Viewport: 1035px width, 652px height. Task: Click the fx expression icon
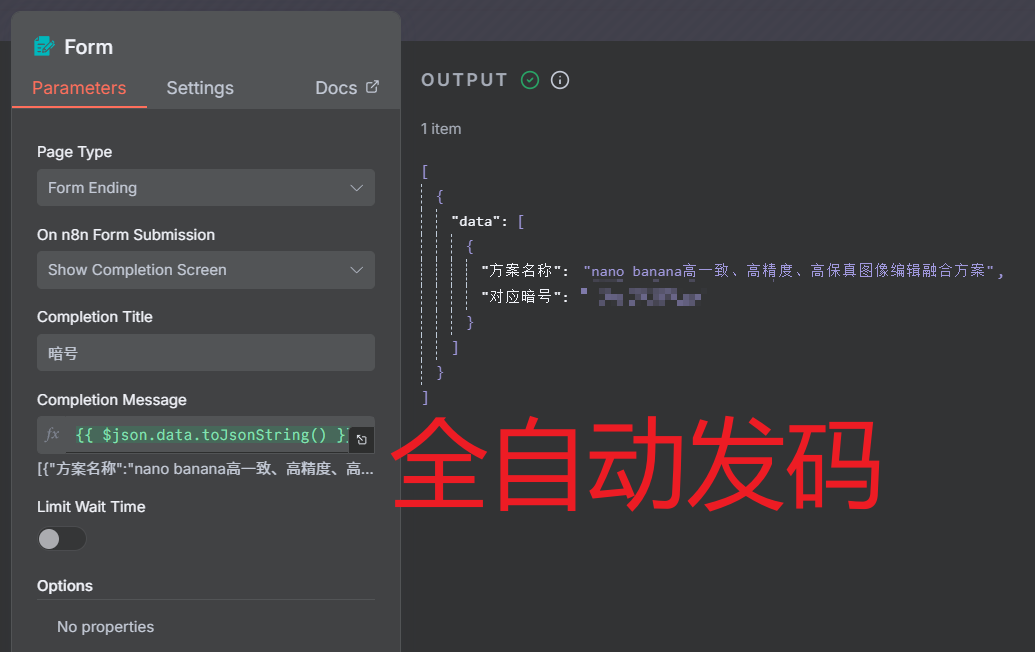tap(53, 435)
